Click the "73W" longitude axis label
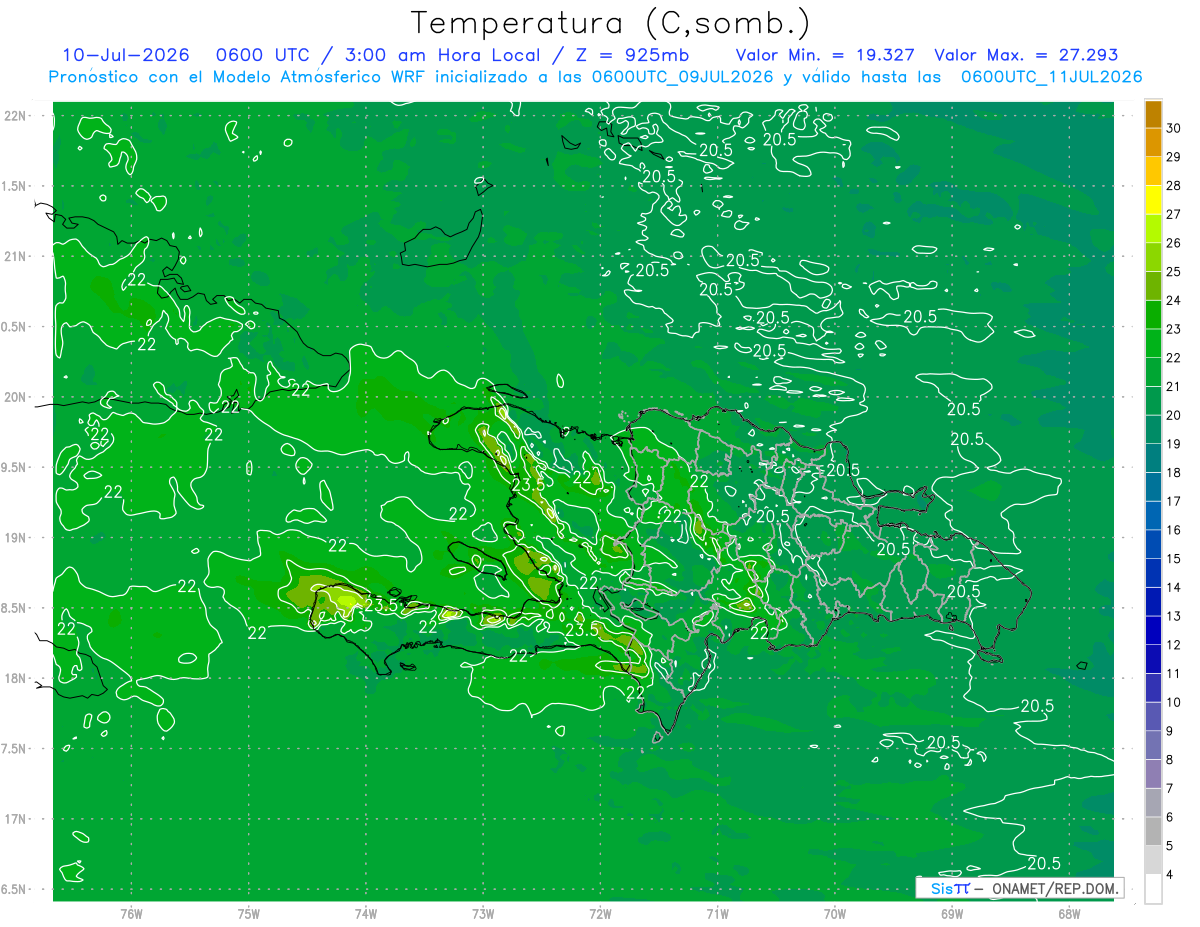This screenshot has width=1200, height=927. (x=483, y=914)
